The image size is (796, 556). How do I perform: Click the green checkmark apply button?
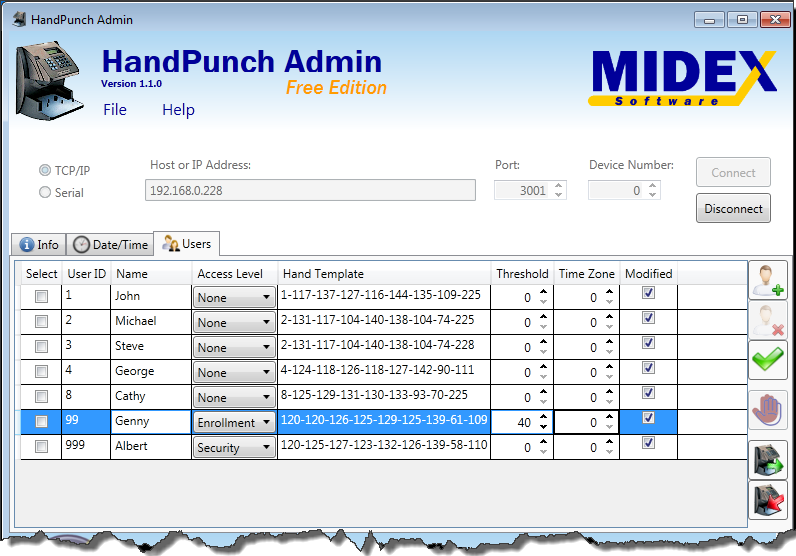tap(768, 360)
